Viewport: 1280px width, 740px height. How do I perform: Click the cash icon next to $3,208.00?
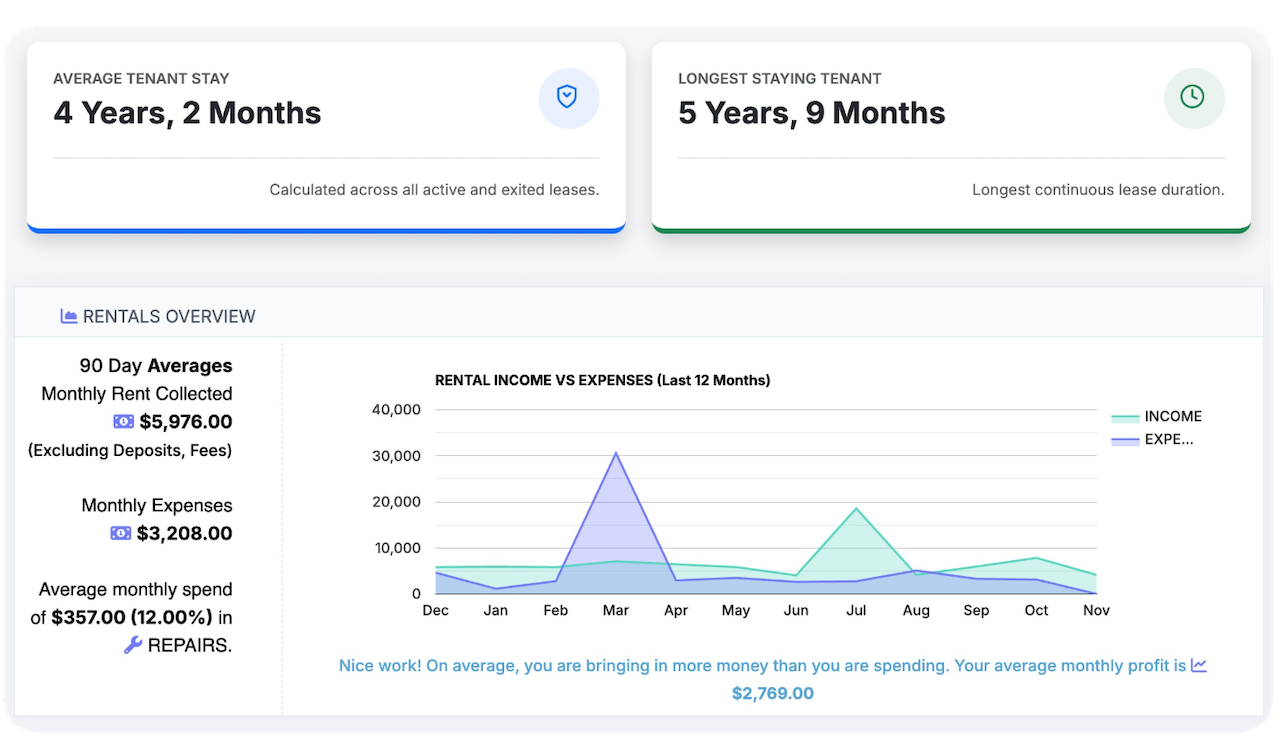tap(122, 532)
